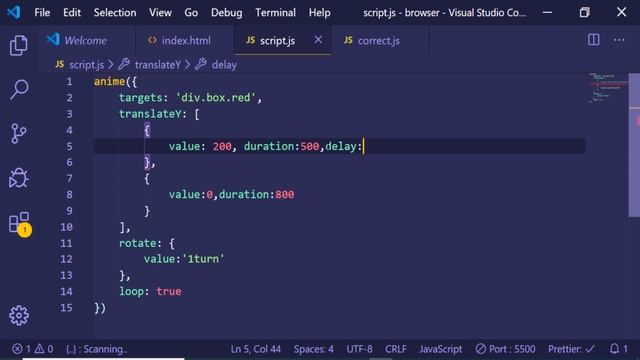Click the Scanning status indicator
640x360 pixels.
[97, 349]
